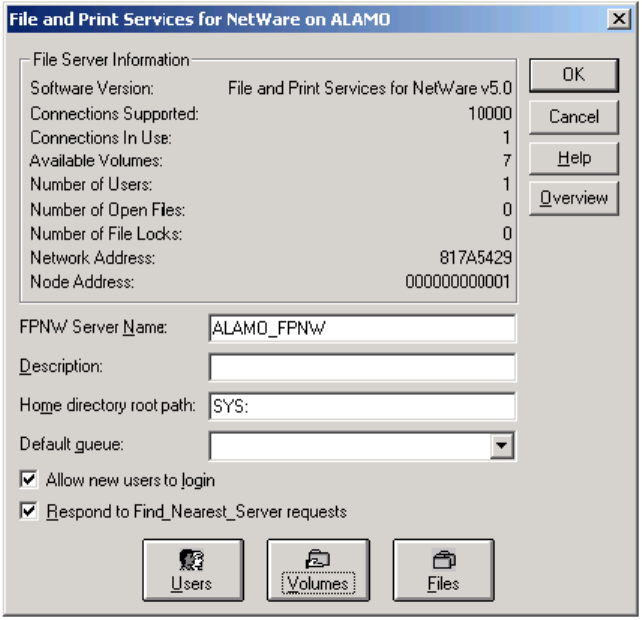The width and height of the screenshot is (642, 620).
Task: Close the File and Print Services dialog
Action: pos(619,18)
